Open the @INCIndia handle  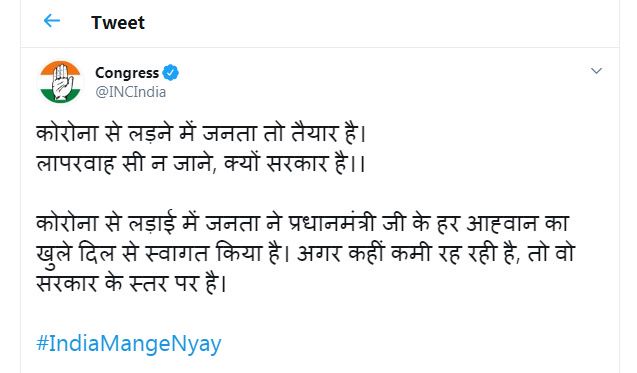pyautogui.click(x=131, y=92)
